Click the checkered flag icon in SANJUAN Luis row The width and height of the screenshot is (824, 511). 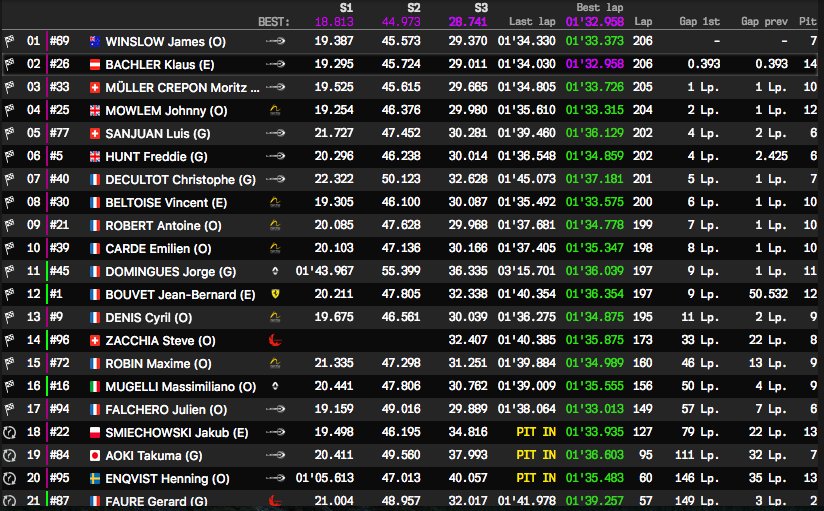click(x=9, y=133)
